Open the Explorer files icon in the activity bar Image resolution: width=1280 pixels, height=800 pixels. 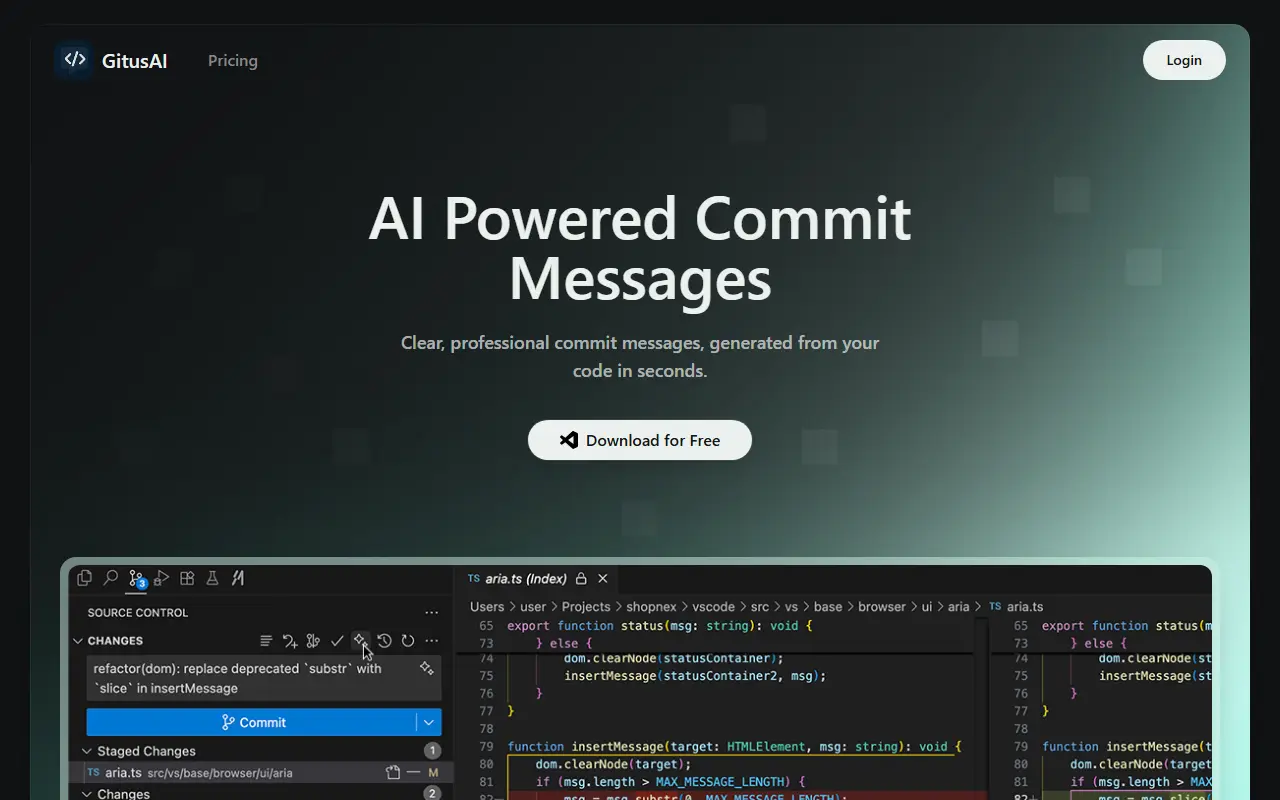pos(85,578)
